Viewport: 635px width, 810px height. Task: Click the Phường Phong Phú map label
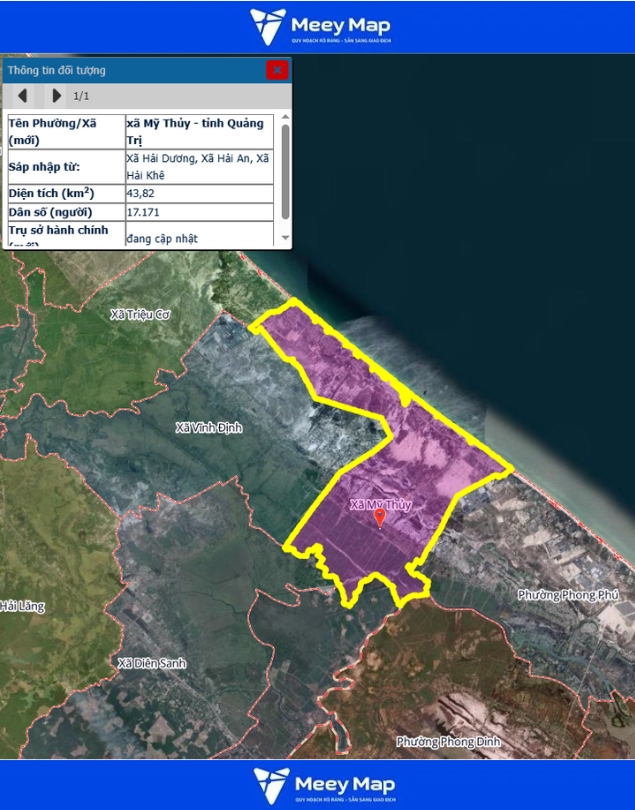pos(568,595)
